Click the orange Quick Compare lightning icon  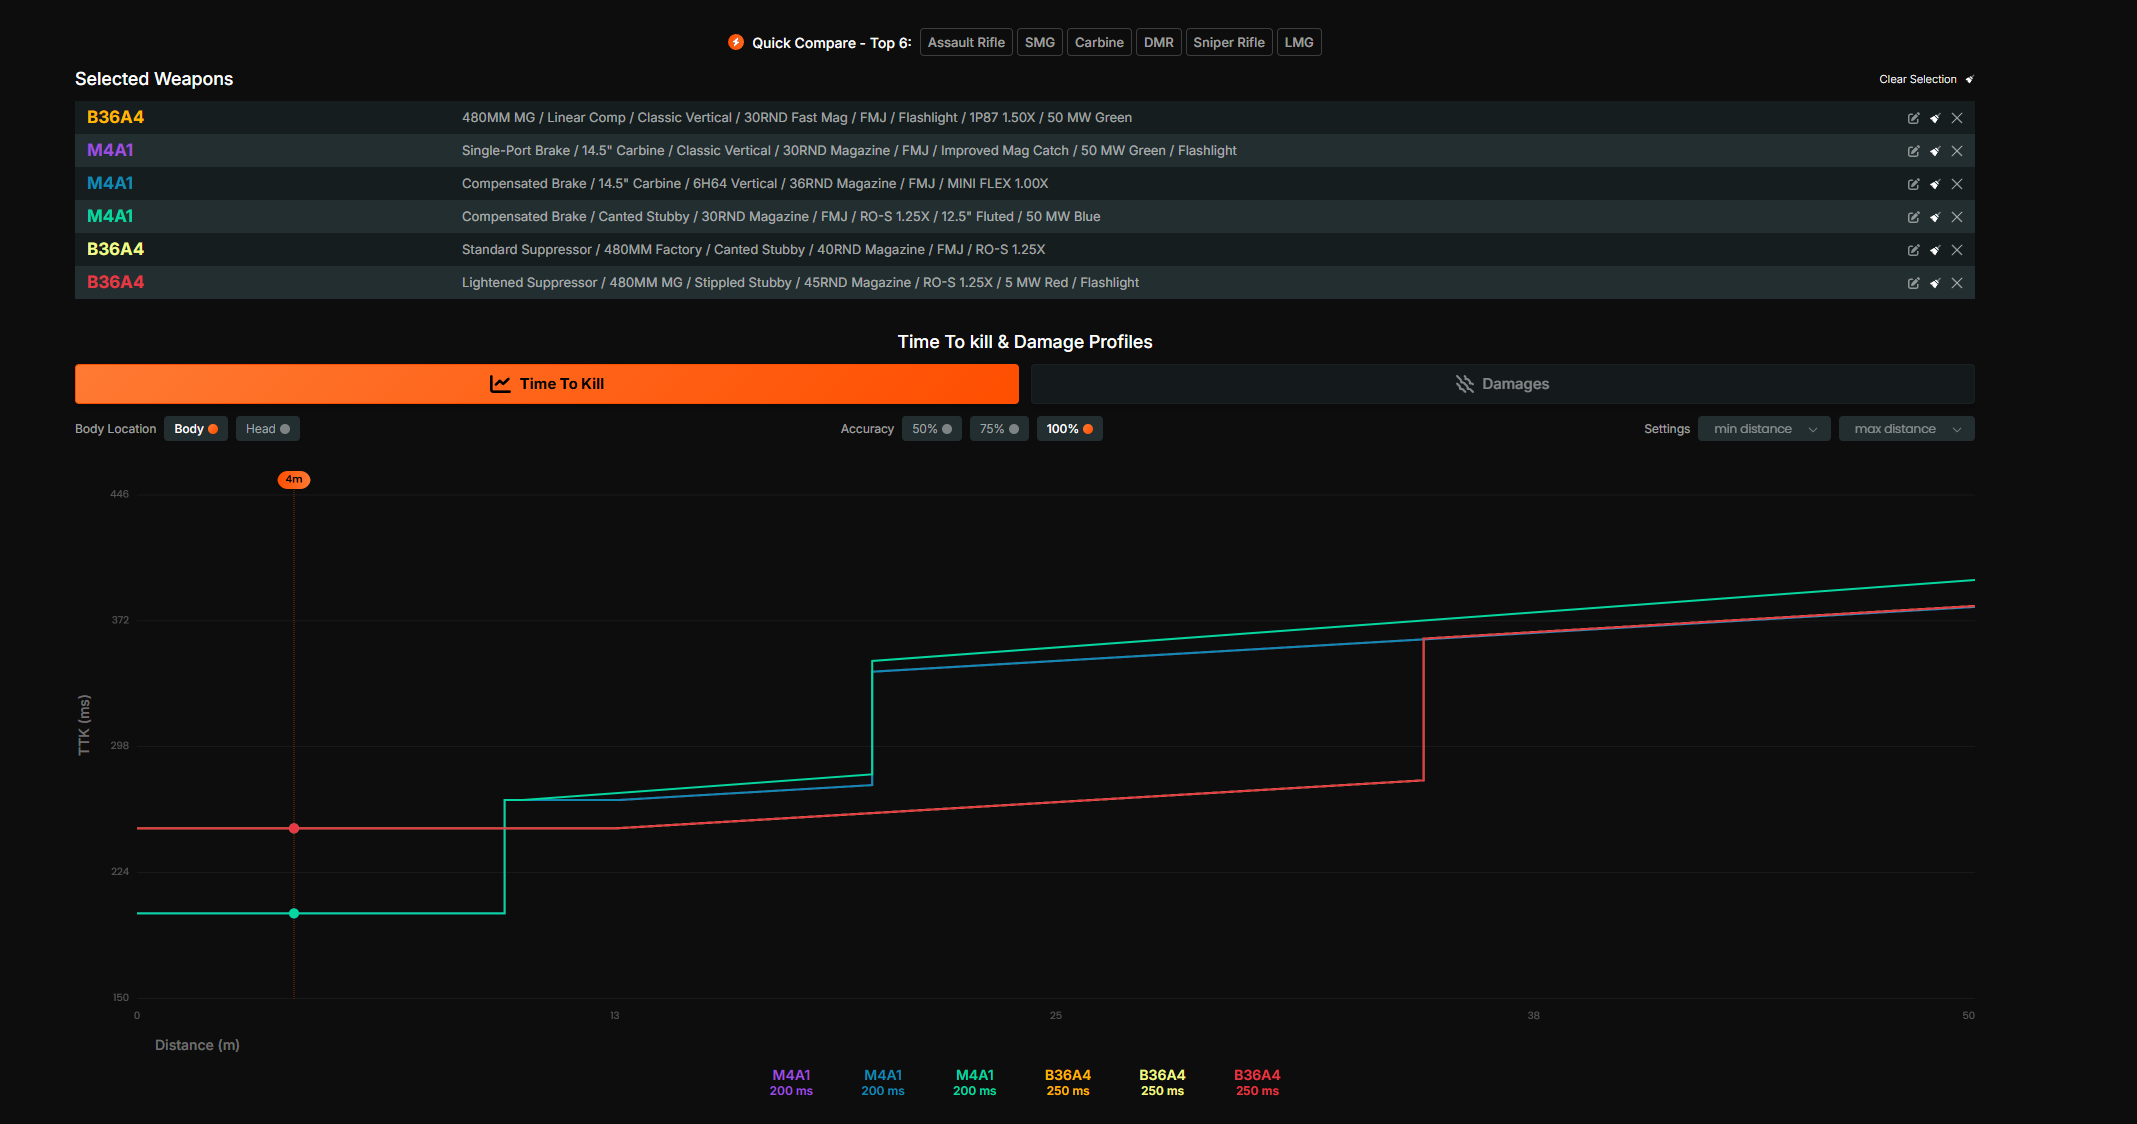click(x=736, y=42)
